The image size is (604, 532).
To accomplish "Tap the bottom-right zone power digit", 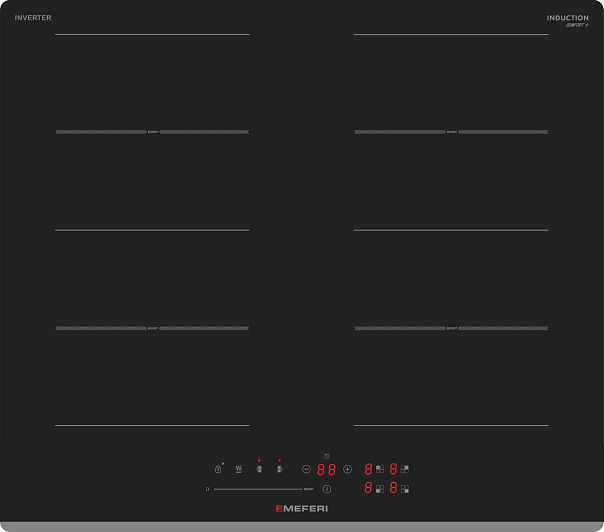I will pyautogui.click(x=394, y=488).
